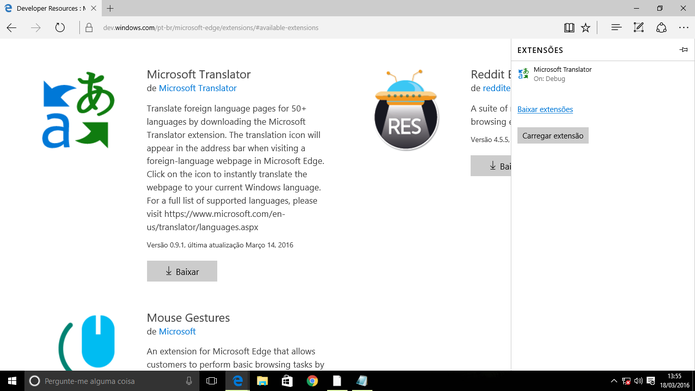695x391 pixels.
Task: Click the Edge icon in taskbar
Action: click(x=238, y=381)
